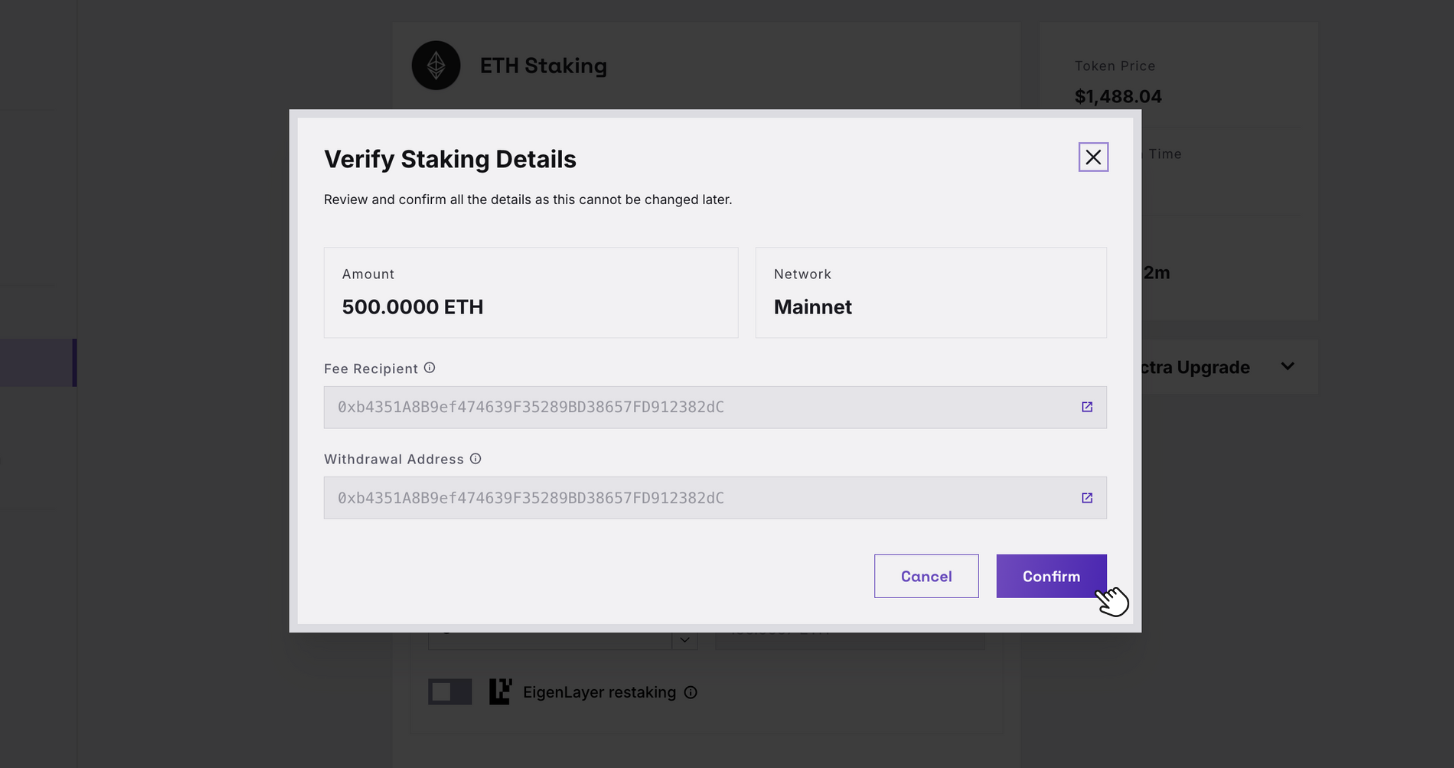Close the Verify Staking Details dialog
The image size is (1454, 768).
point(1093,157)
